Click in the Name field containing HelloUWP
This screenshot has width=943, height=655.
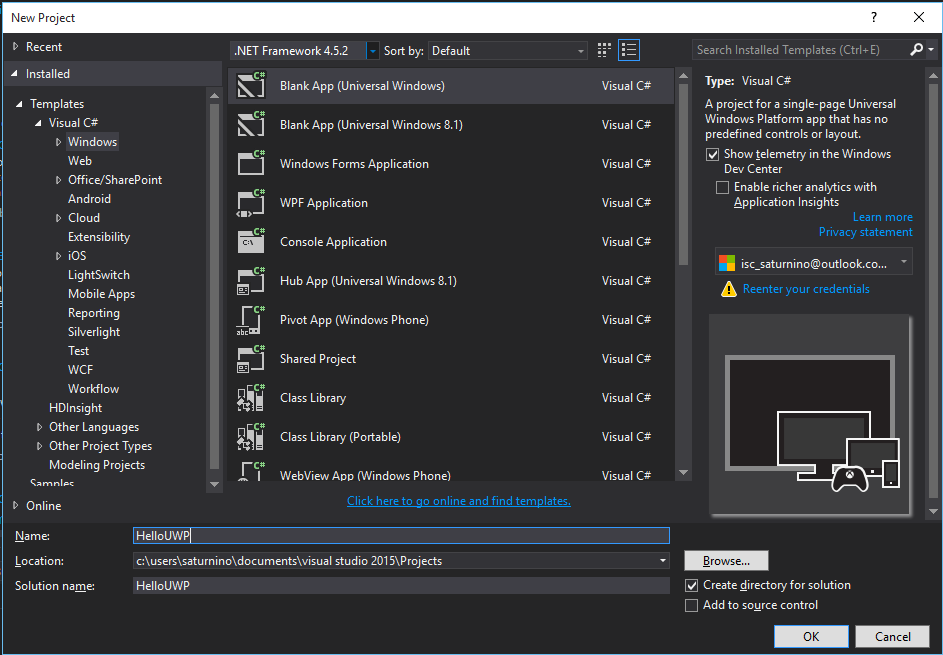[x=401, y=536]
